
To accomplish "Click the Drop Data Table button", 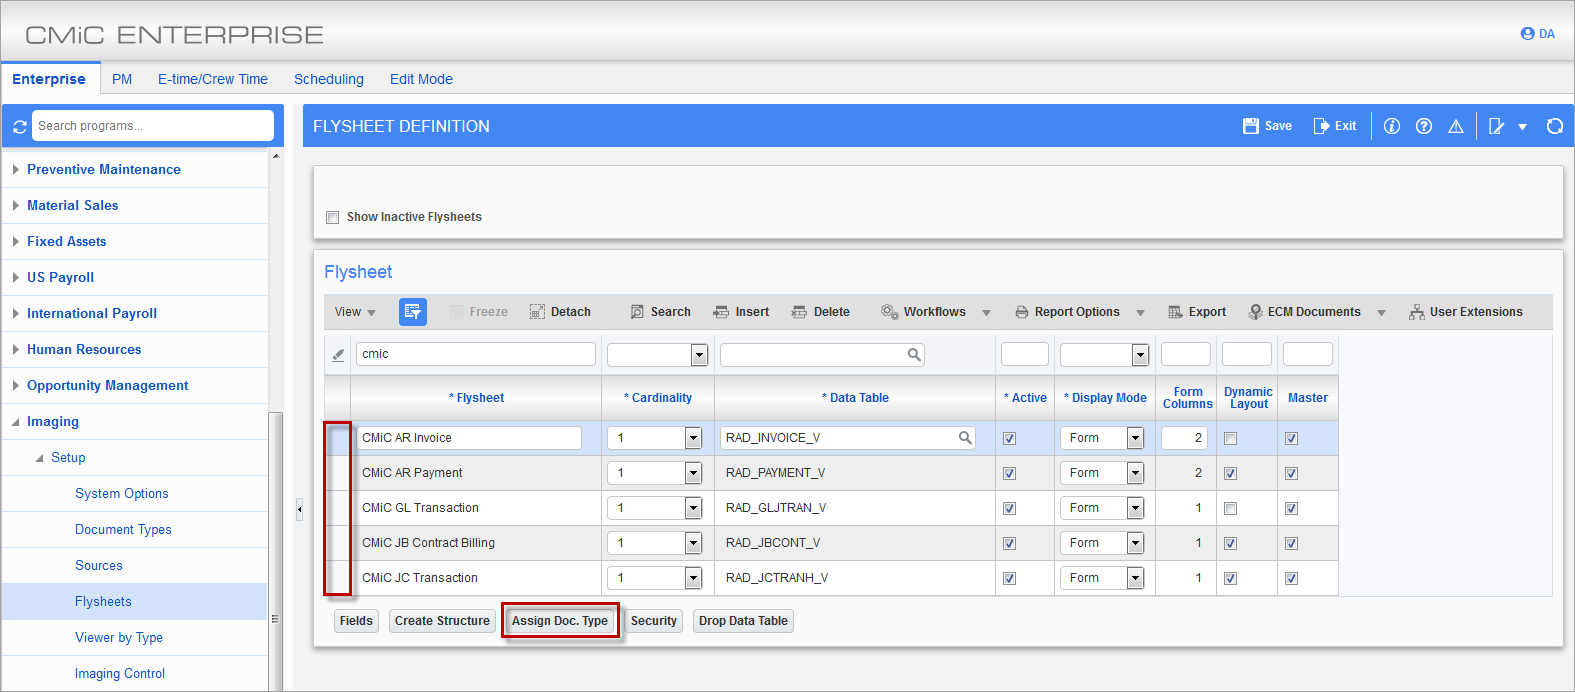I will pos(743,621).
